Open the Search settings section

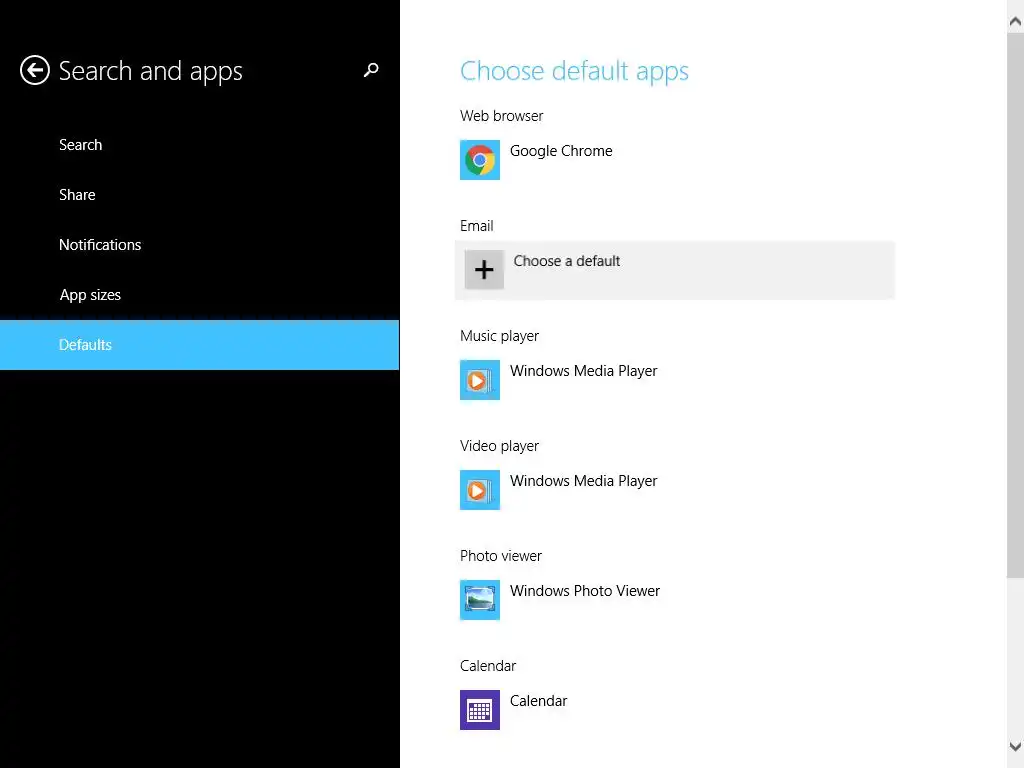199,145
